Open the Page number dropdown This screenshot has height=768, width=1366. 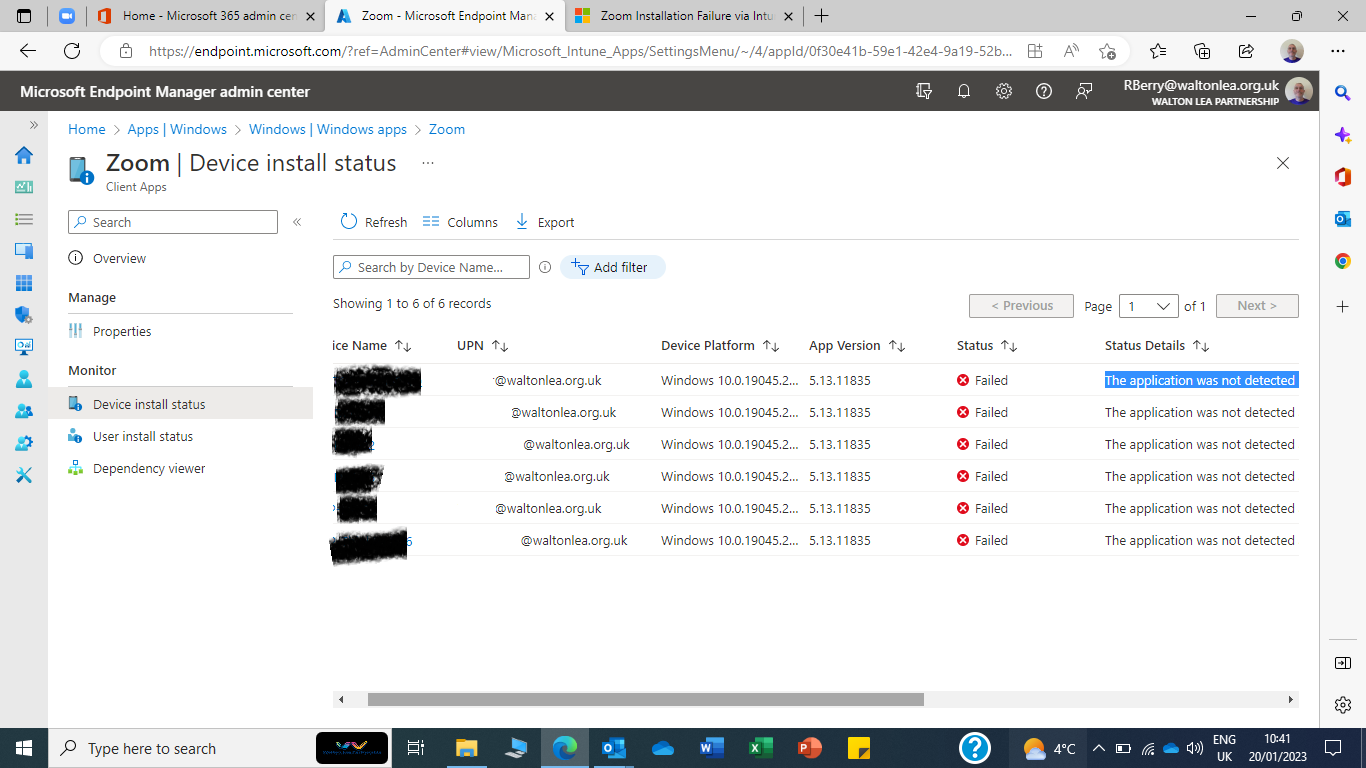pos(1149,306)
